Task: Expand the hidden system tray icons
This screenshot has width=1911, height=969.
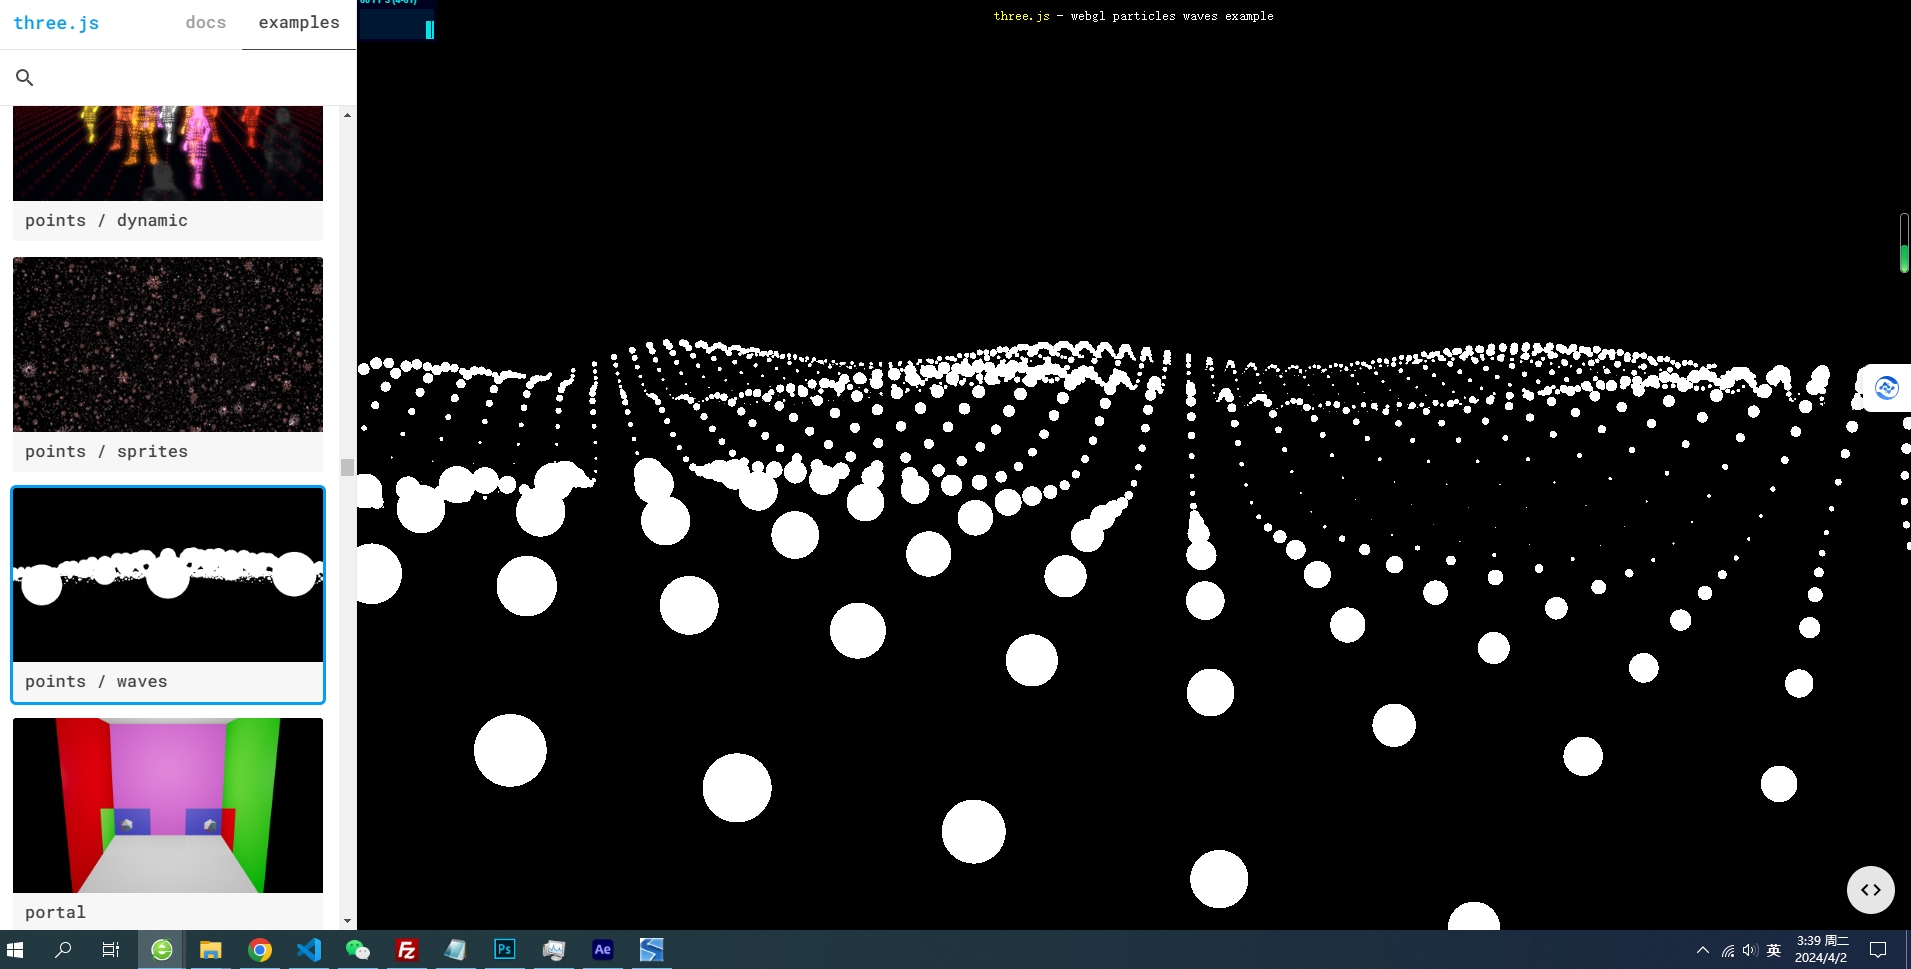Action: (x=1702, y=950)
